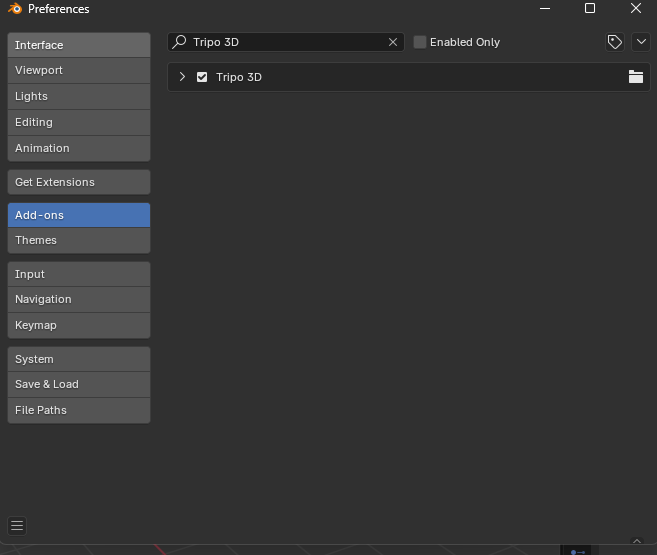Click the add-on search field
Viewport: 657px width, 555px height.
[x=286, y=42]
